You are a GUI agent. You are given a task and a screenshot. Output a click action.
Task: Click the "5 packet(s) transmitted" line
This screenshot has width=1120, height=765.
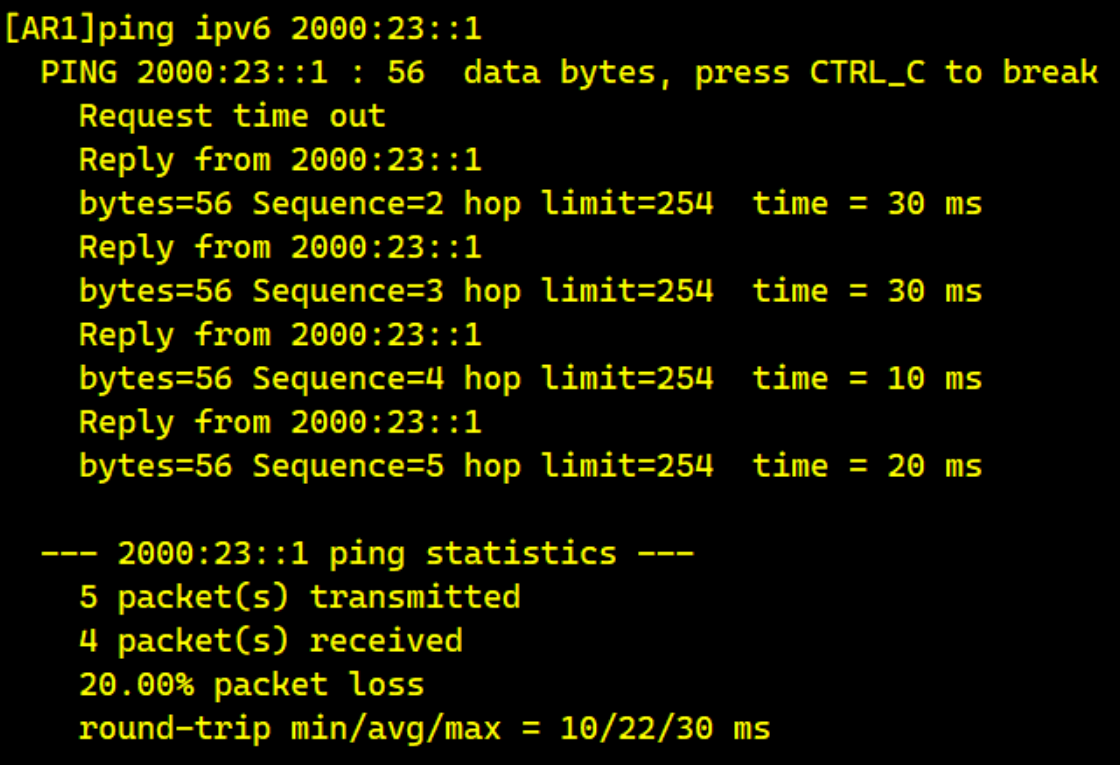click(x=299, y=597)
